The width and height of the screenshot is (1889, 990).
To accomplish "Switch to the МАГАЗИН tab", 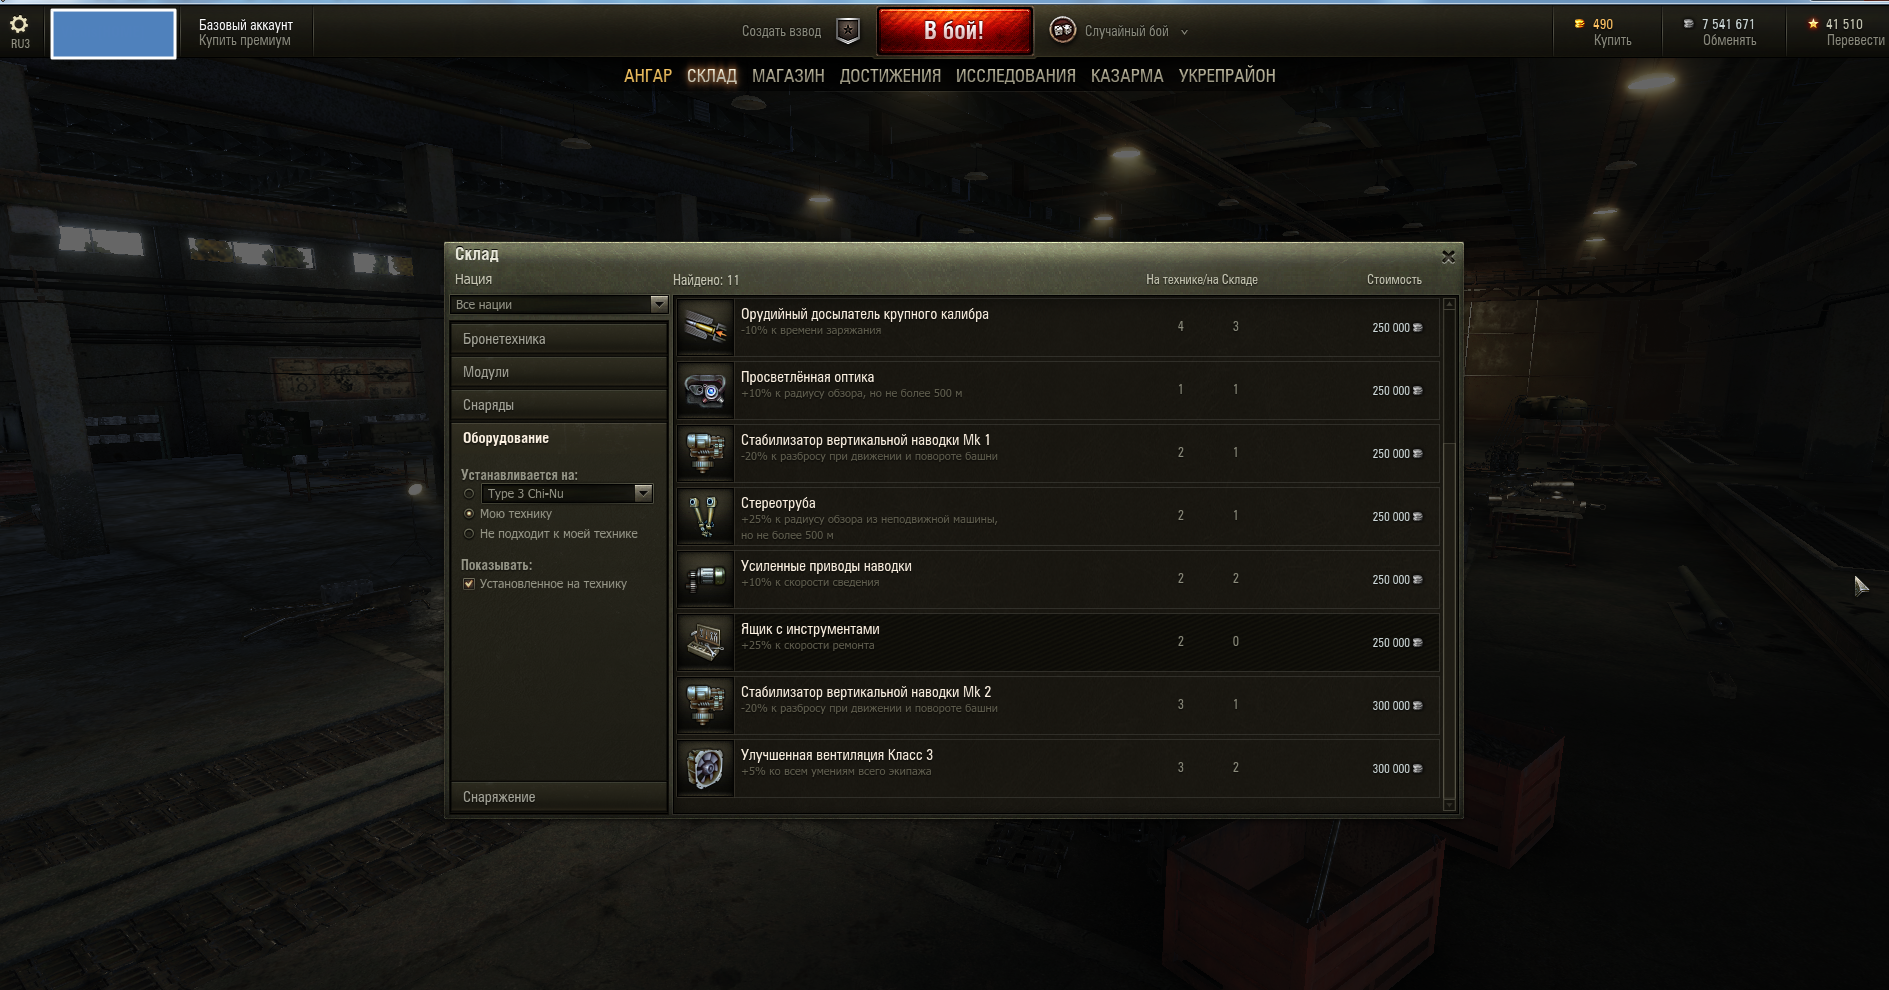I will click(788, 76).
